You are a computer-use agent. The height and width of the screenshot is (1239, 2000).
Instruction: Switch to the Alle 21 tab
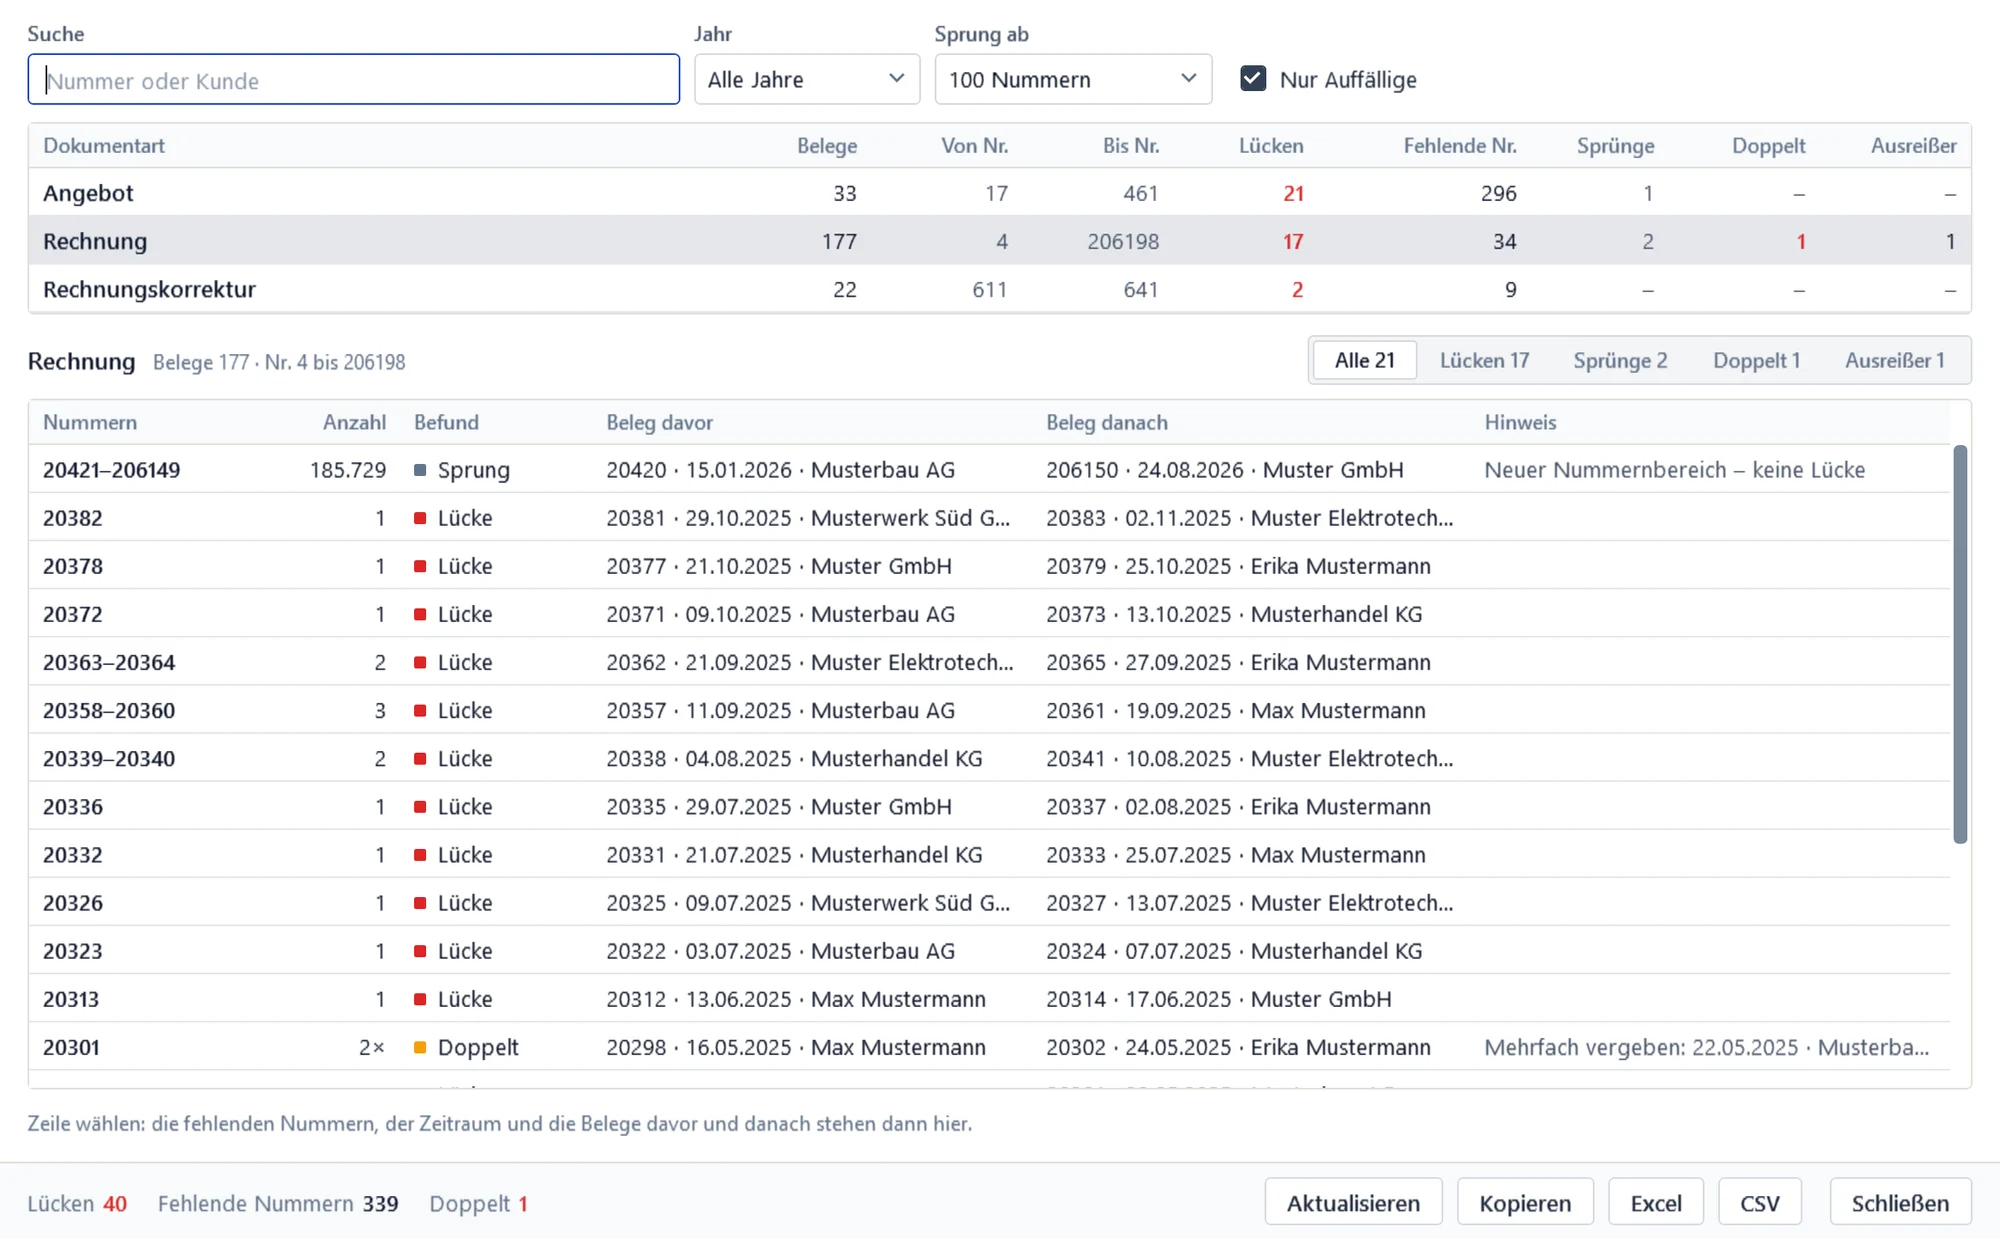pos(1364,361)
